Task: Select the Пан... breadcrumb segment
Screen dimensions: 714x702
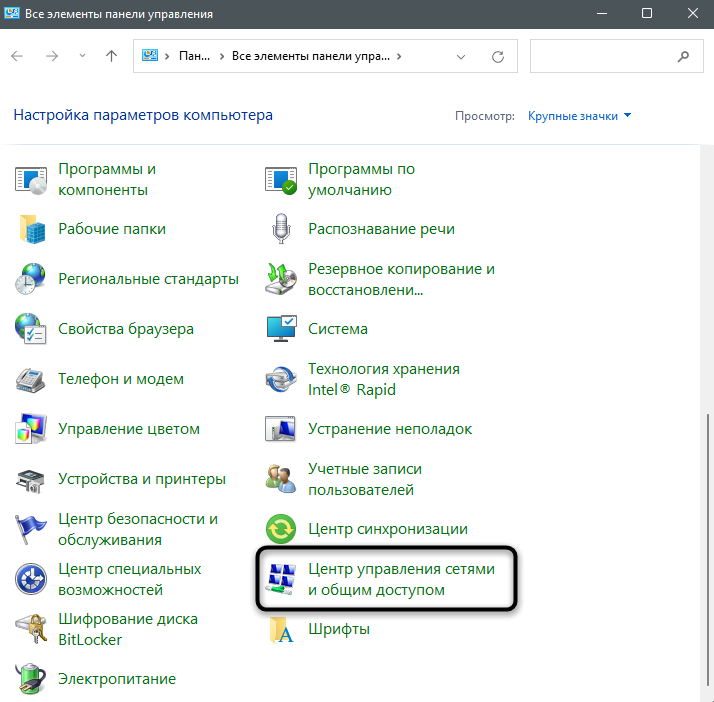Action: tap(194, 56)
